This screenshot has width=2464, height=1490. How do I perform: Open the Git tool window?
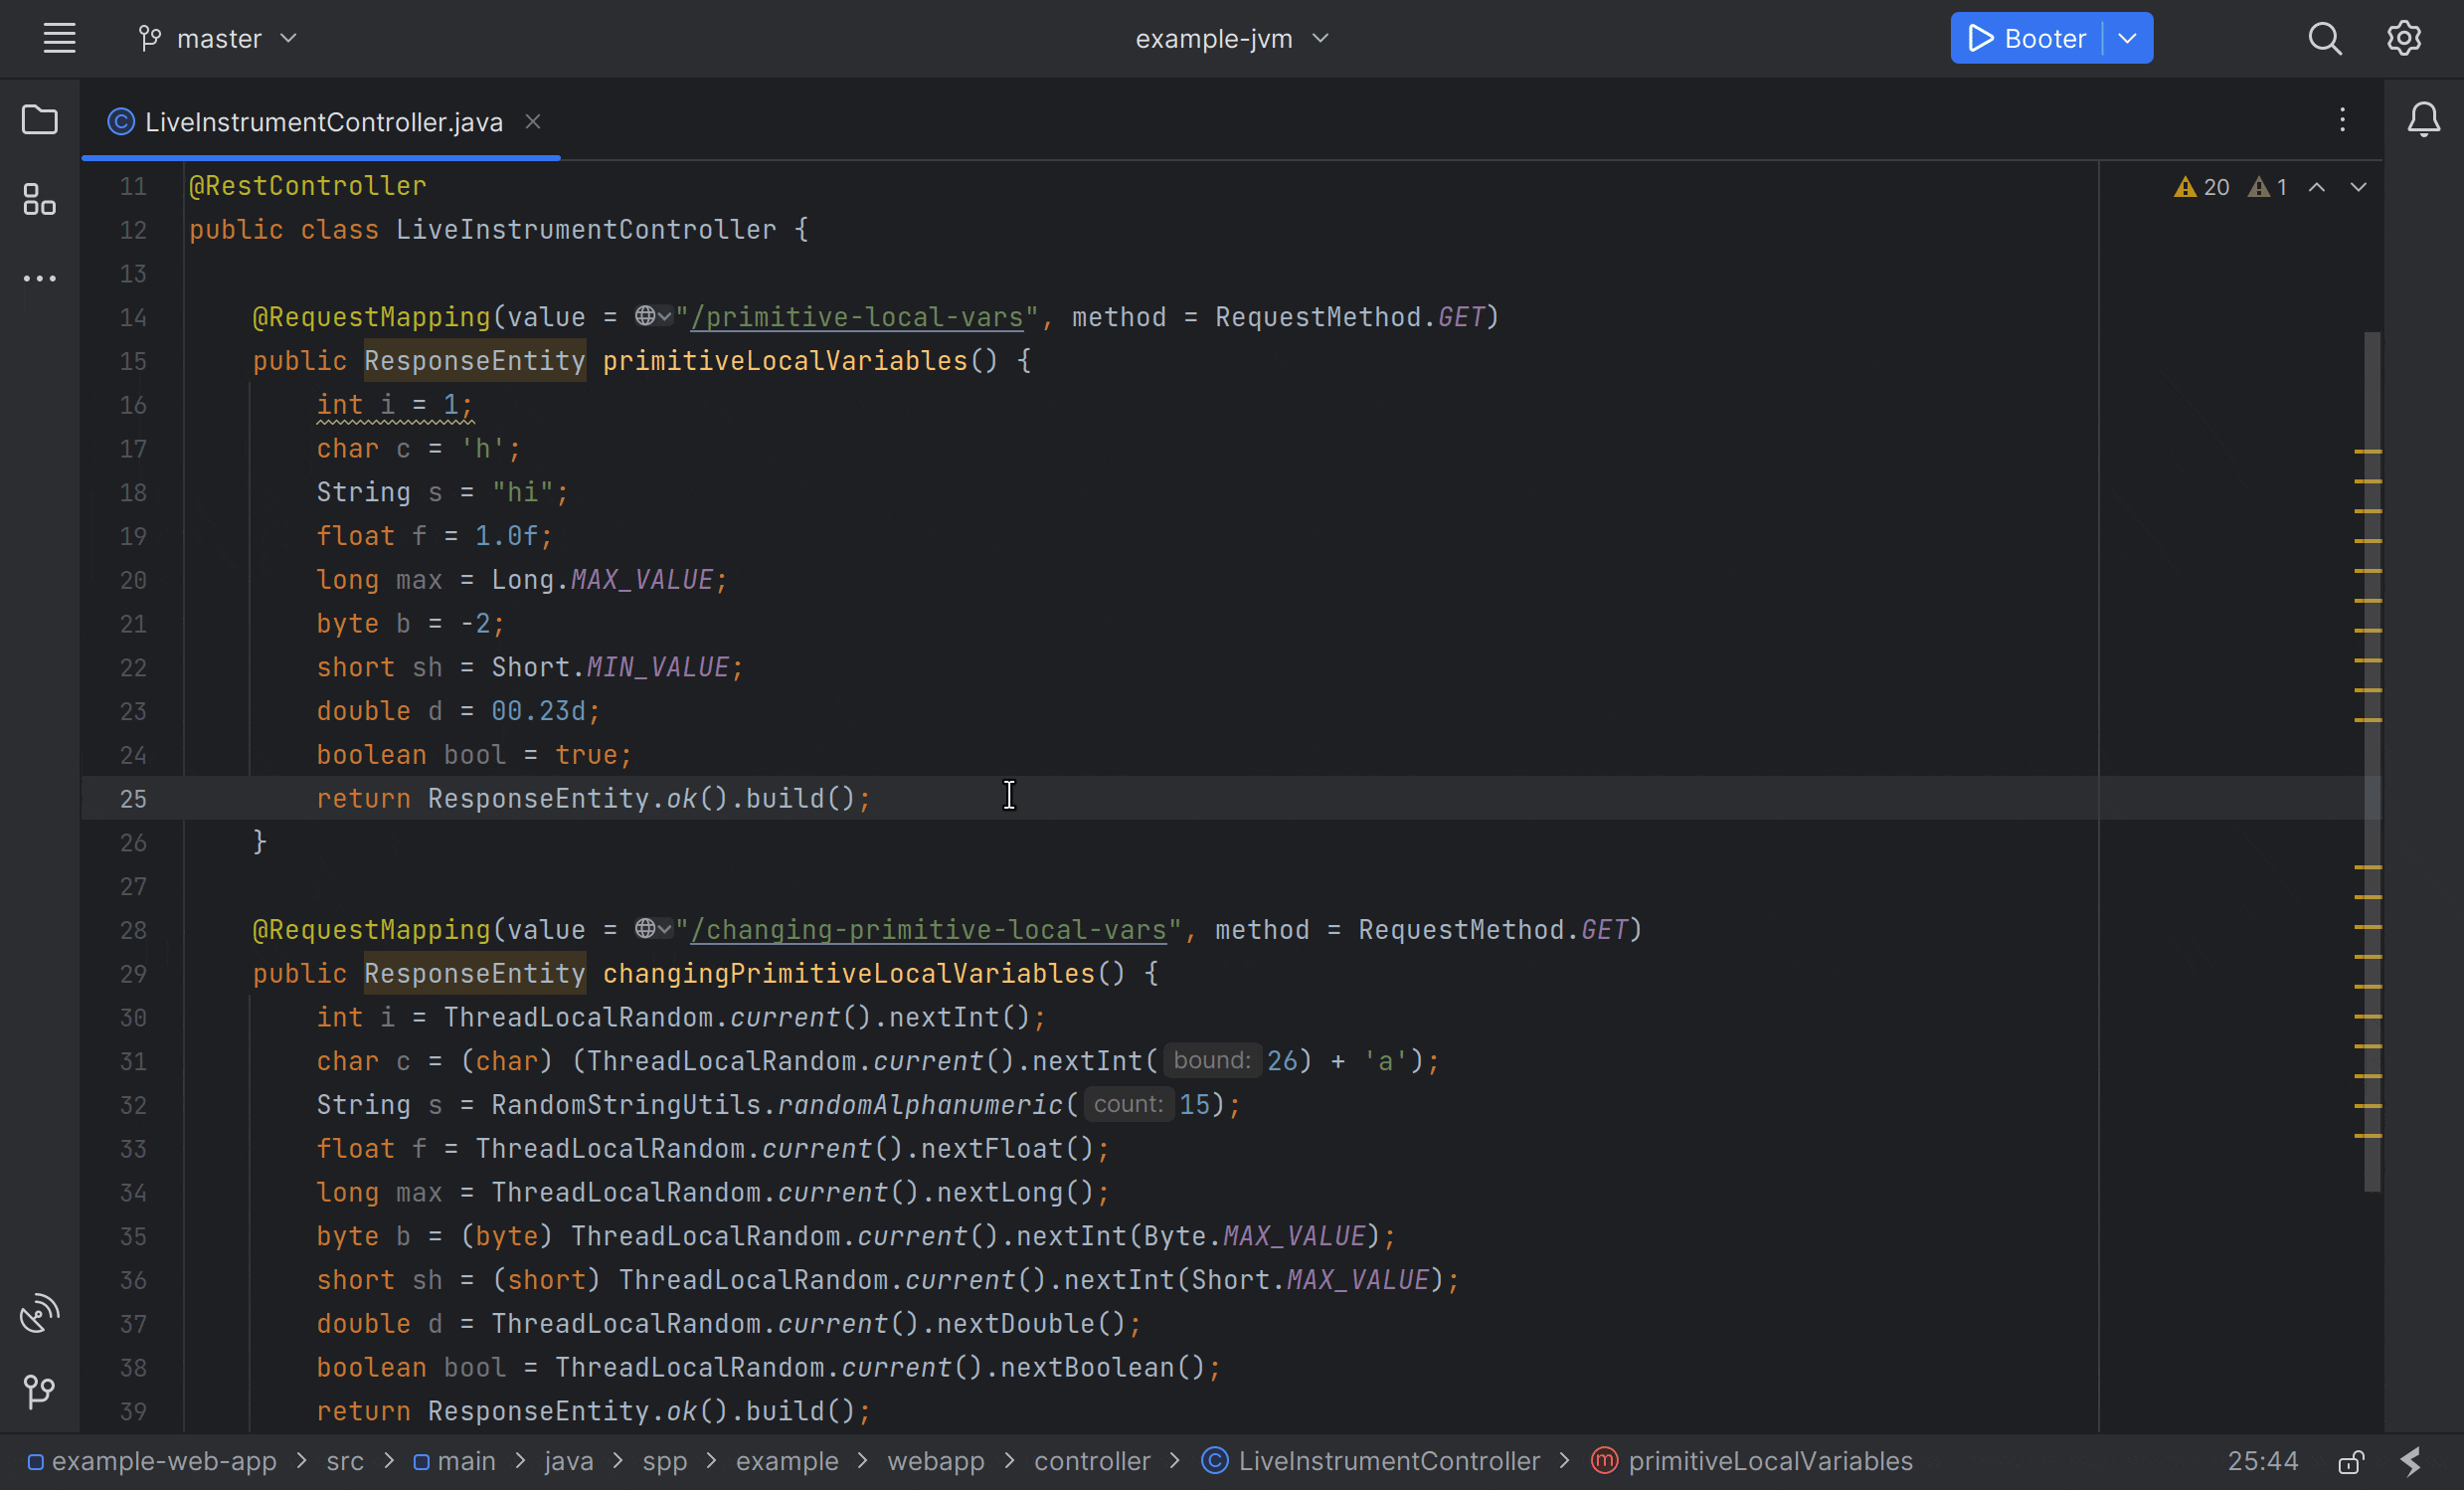39,1390
